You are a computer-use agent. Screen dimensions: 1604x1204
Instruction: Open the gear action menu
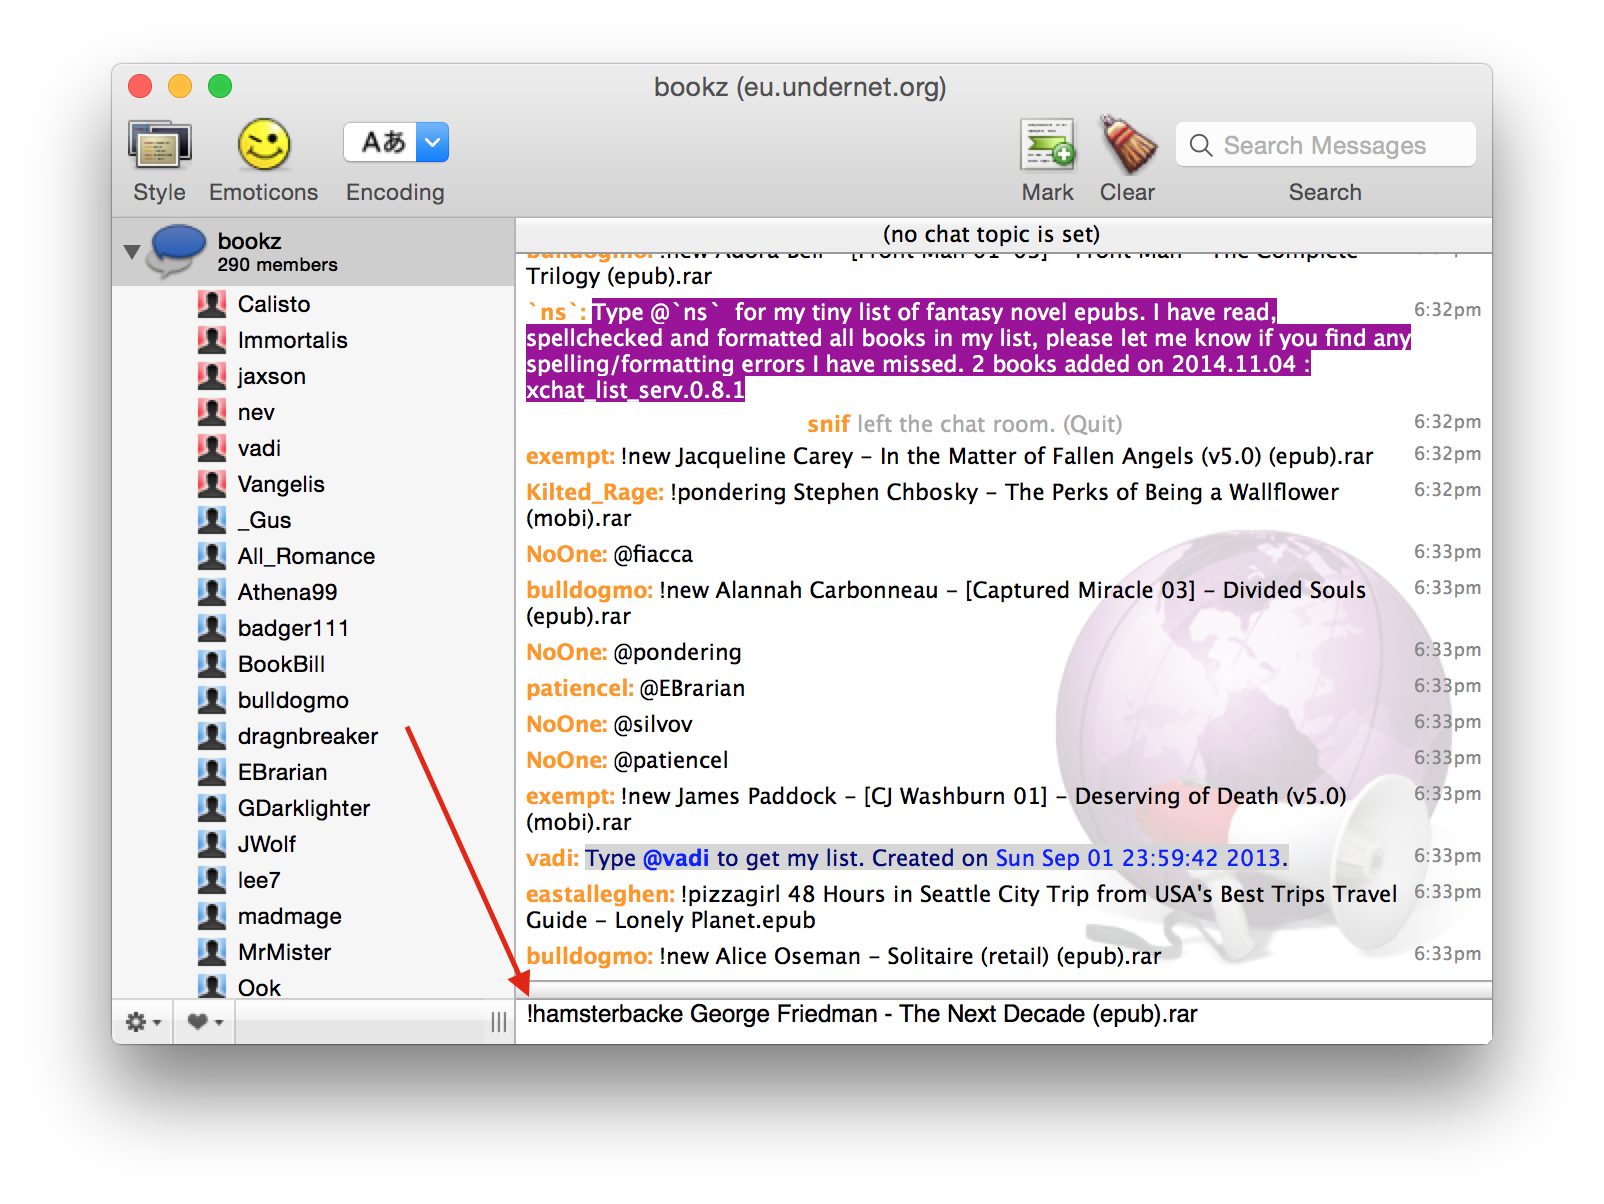pyautogui.click(x=142, y=1022)
